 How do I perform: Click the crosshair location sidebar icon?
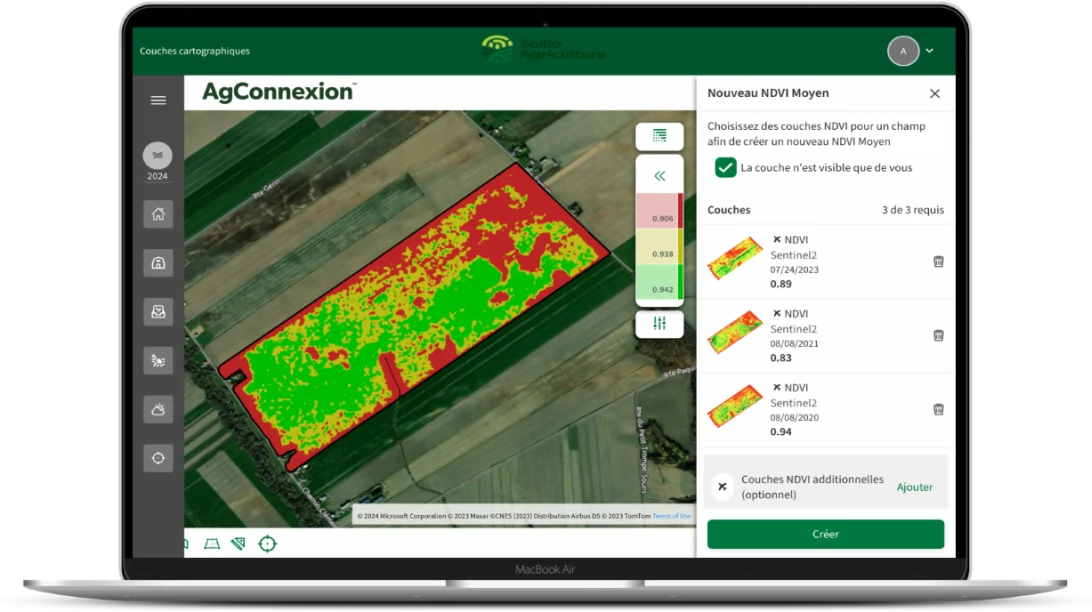(158, 457)
